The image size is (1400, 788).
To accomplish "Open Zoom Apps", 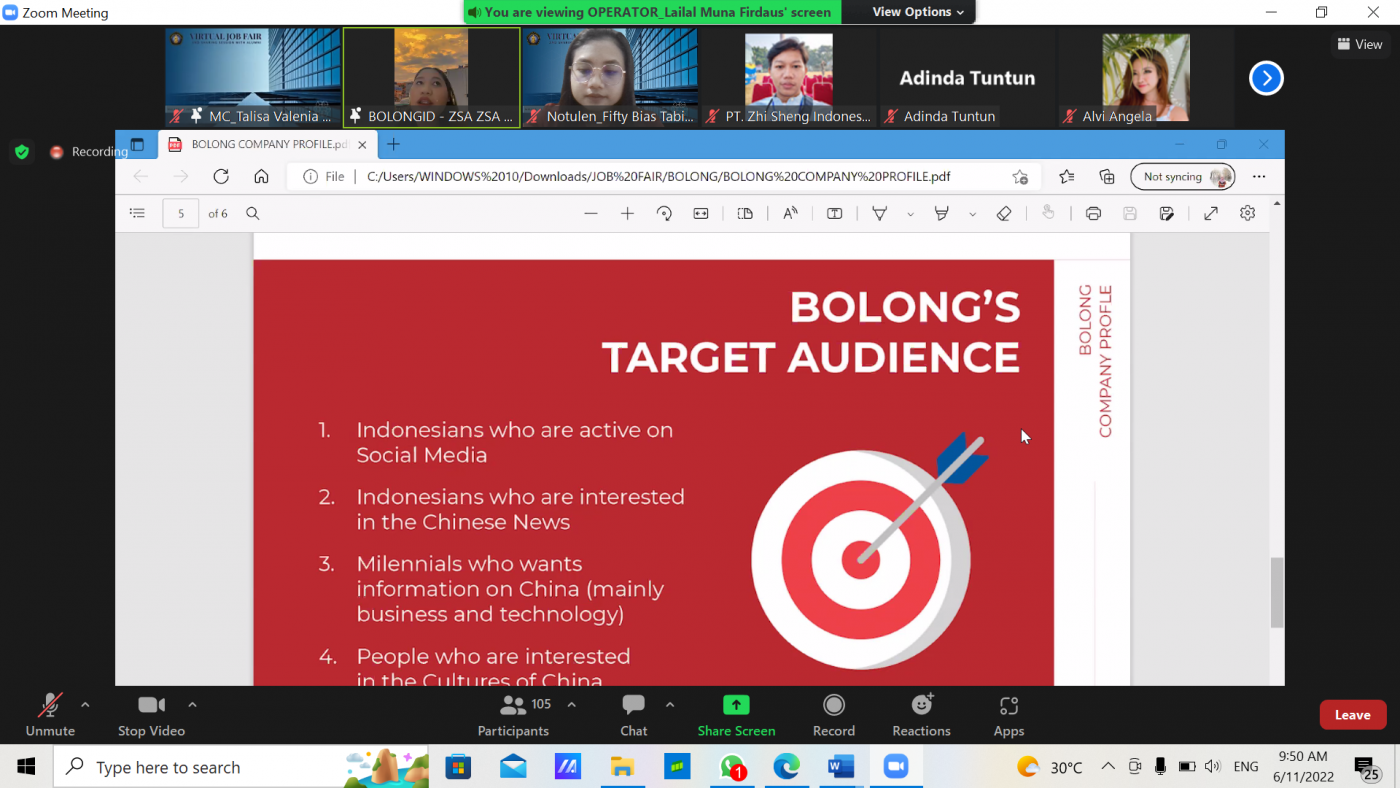I will [x=1009, y=715].
